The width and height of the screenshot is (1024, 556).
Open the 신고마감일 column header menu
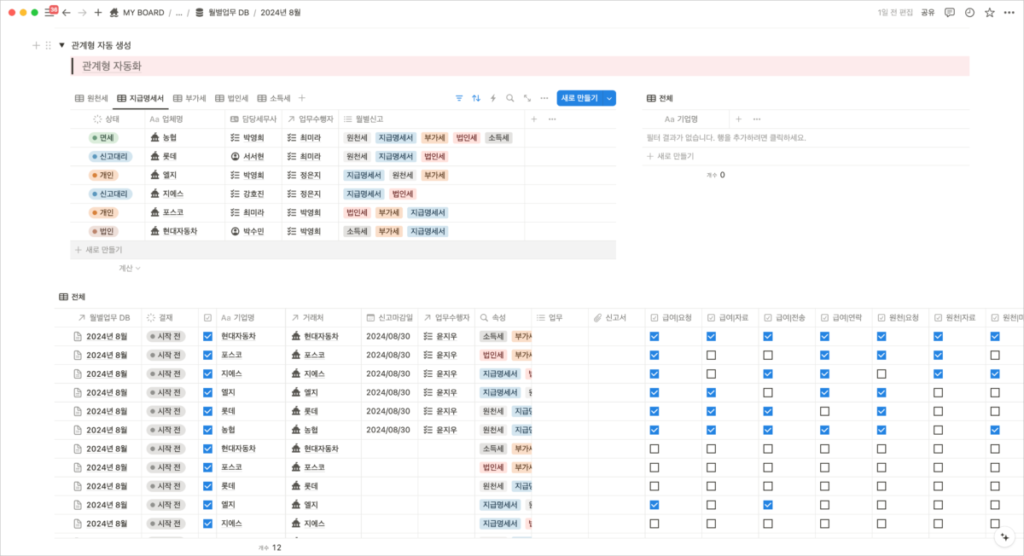coord(390,318)
